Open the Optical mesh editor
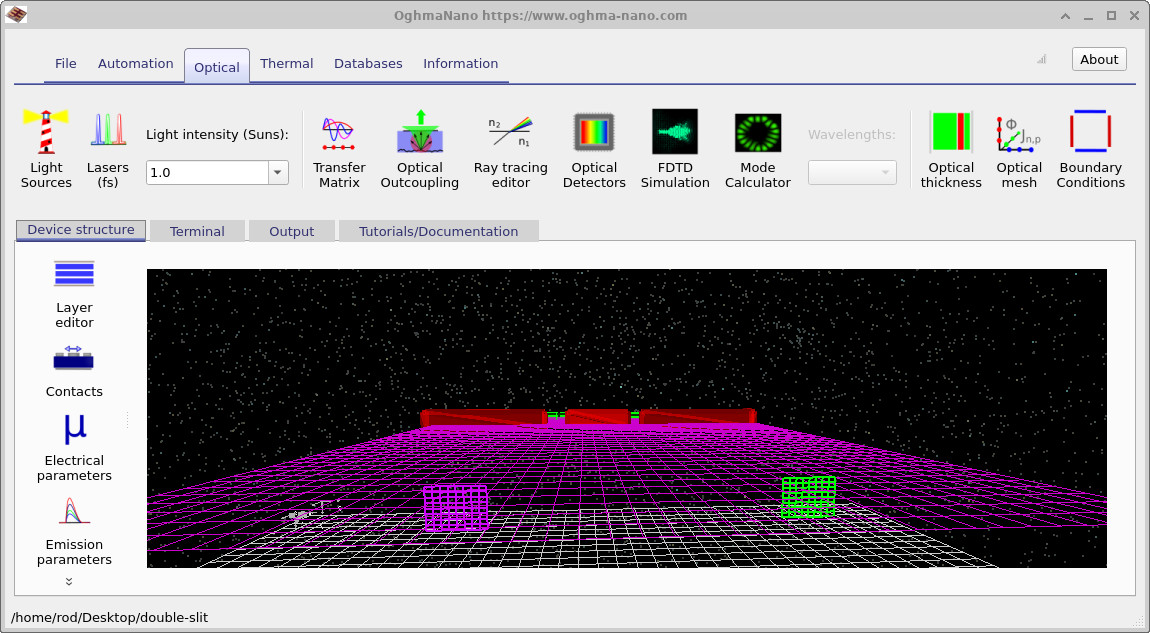Viewport: 1150px width, 633px height. coord(1019,145)
